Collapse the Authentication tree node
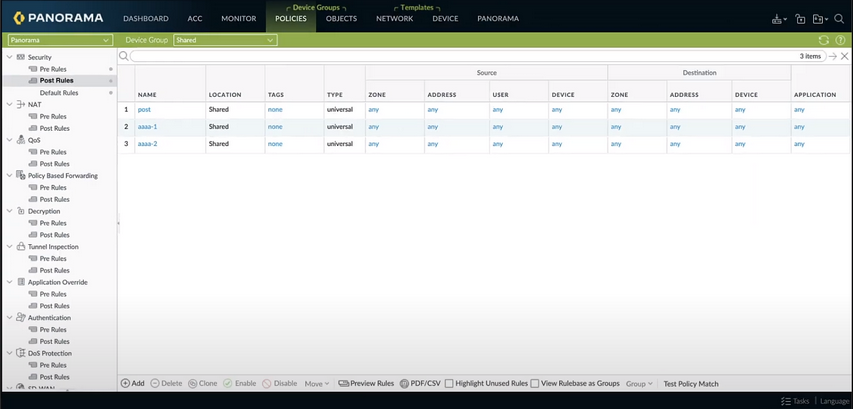Image resolution: width=853 pixels, height=409 pixels. pos(10,318)
